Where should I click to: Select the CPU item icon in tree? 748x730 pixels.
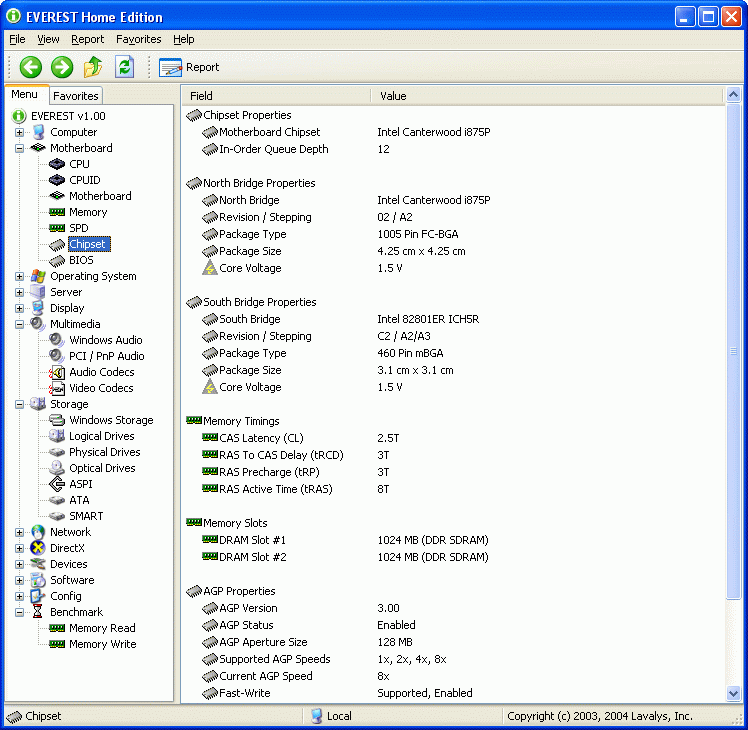pos(57,164)
